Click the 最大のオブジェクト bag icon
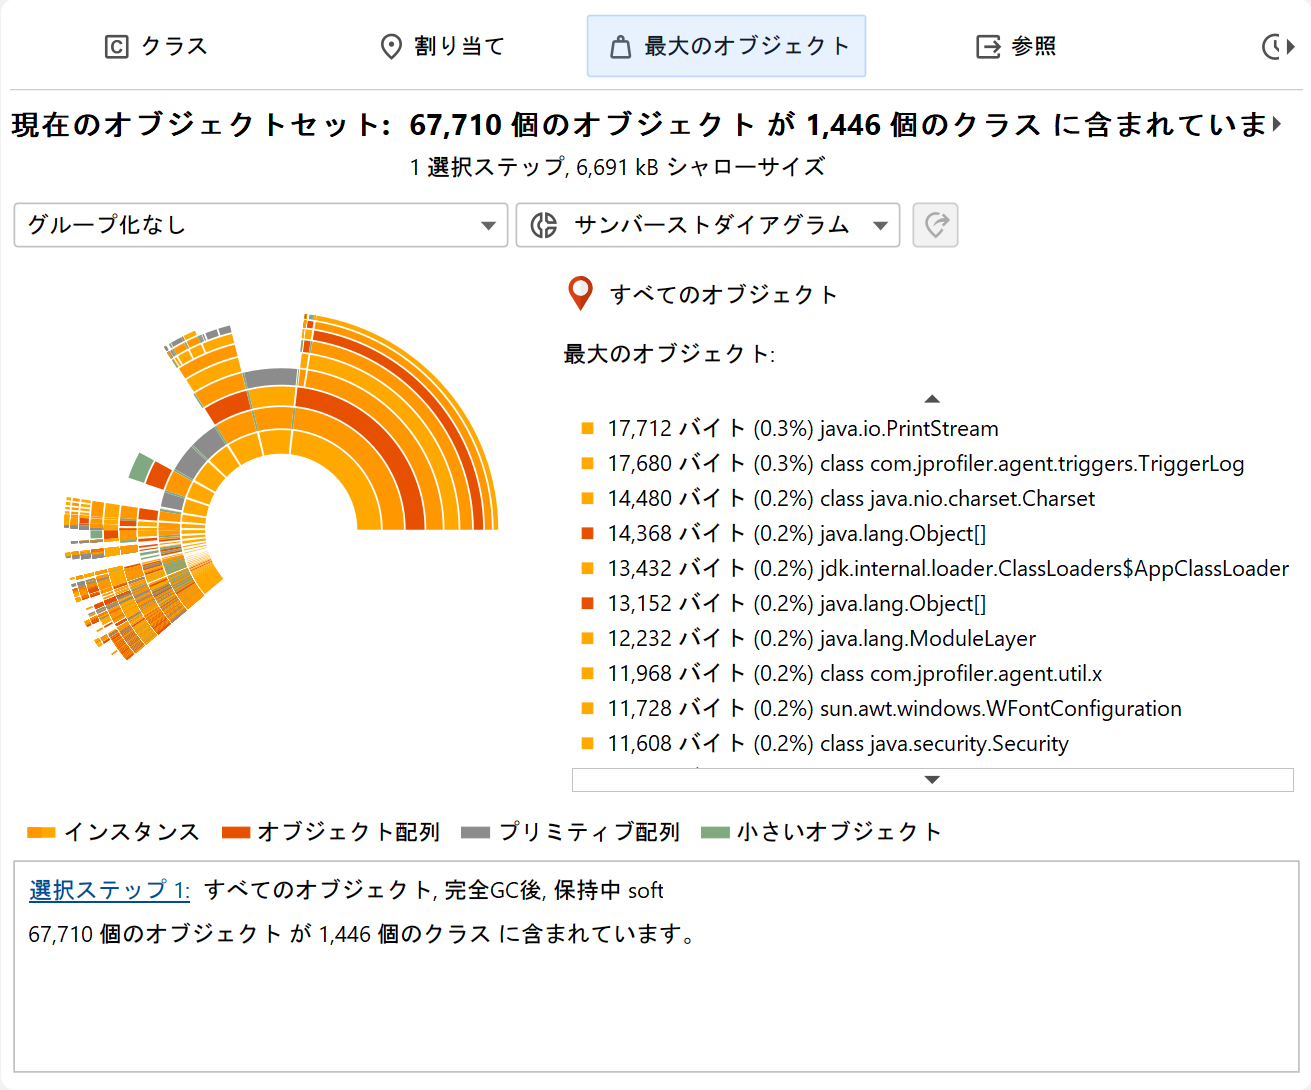 tap(620, 47)
